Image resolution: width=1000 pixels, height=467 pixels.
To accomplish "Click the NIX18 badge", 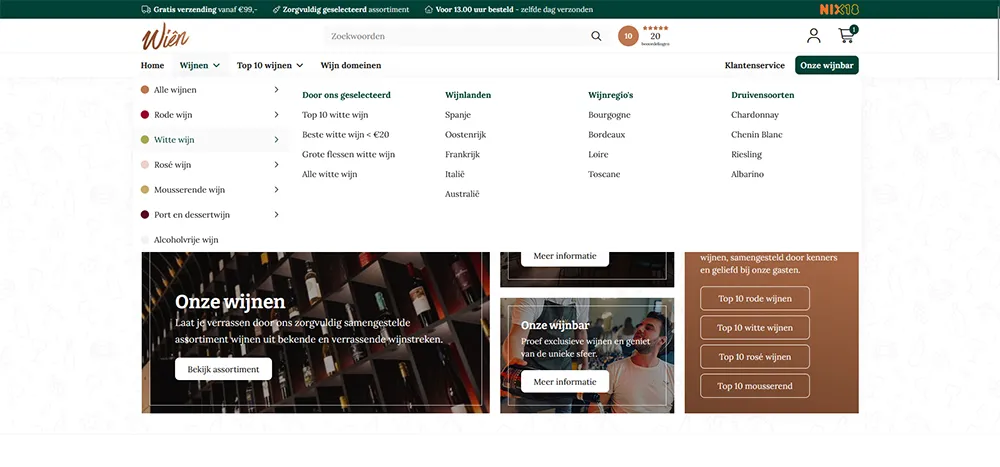I will tap(839, 10).
